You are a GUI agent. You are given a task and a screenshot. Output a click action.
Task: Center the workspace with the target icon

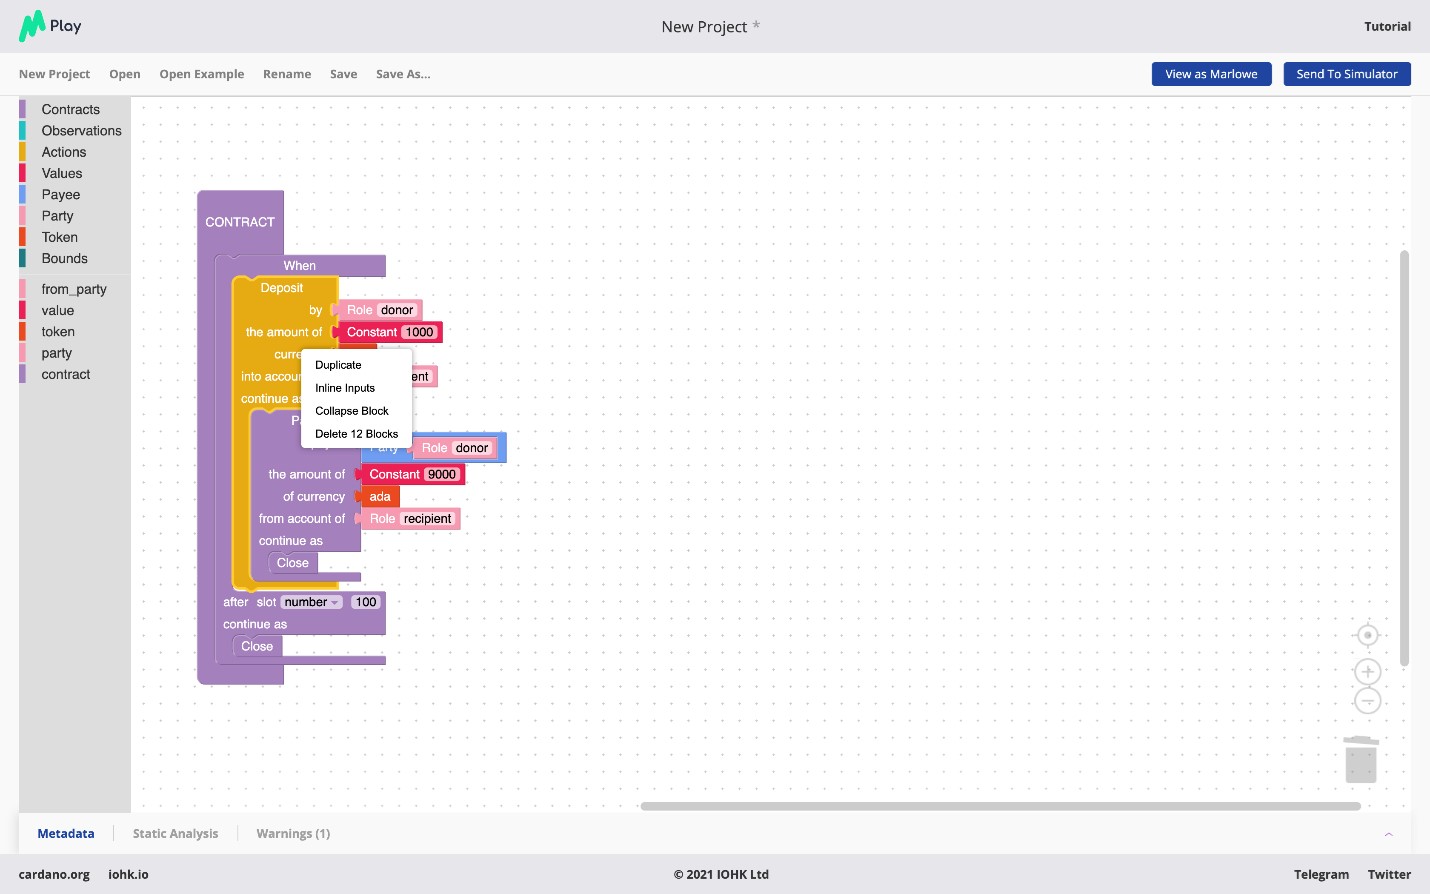pyautogui.click(x=1367, y=635)
